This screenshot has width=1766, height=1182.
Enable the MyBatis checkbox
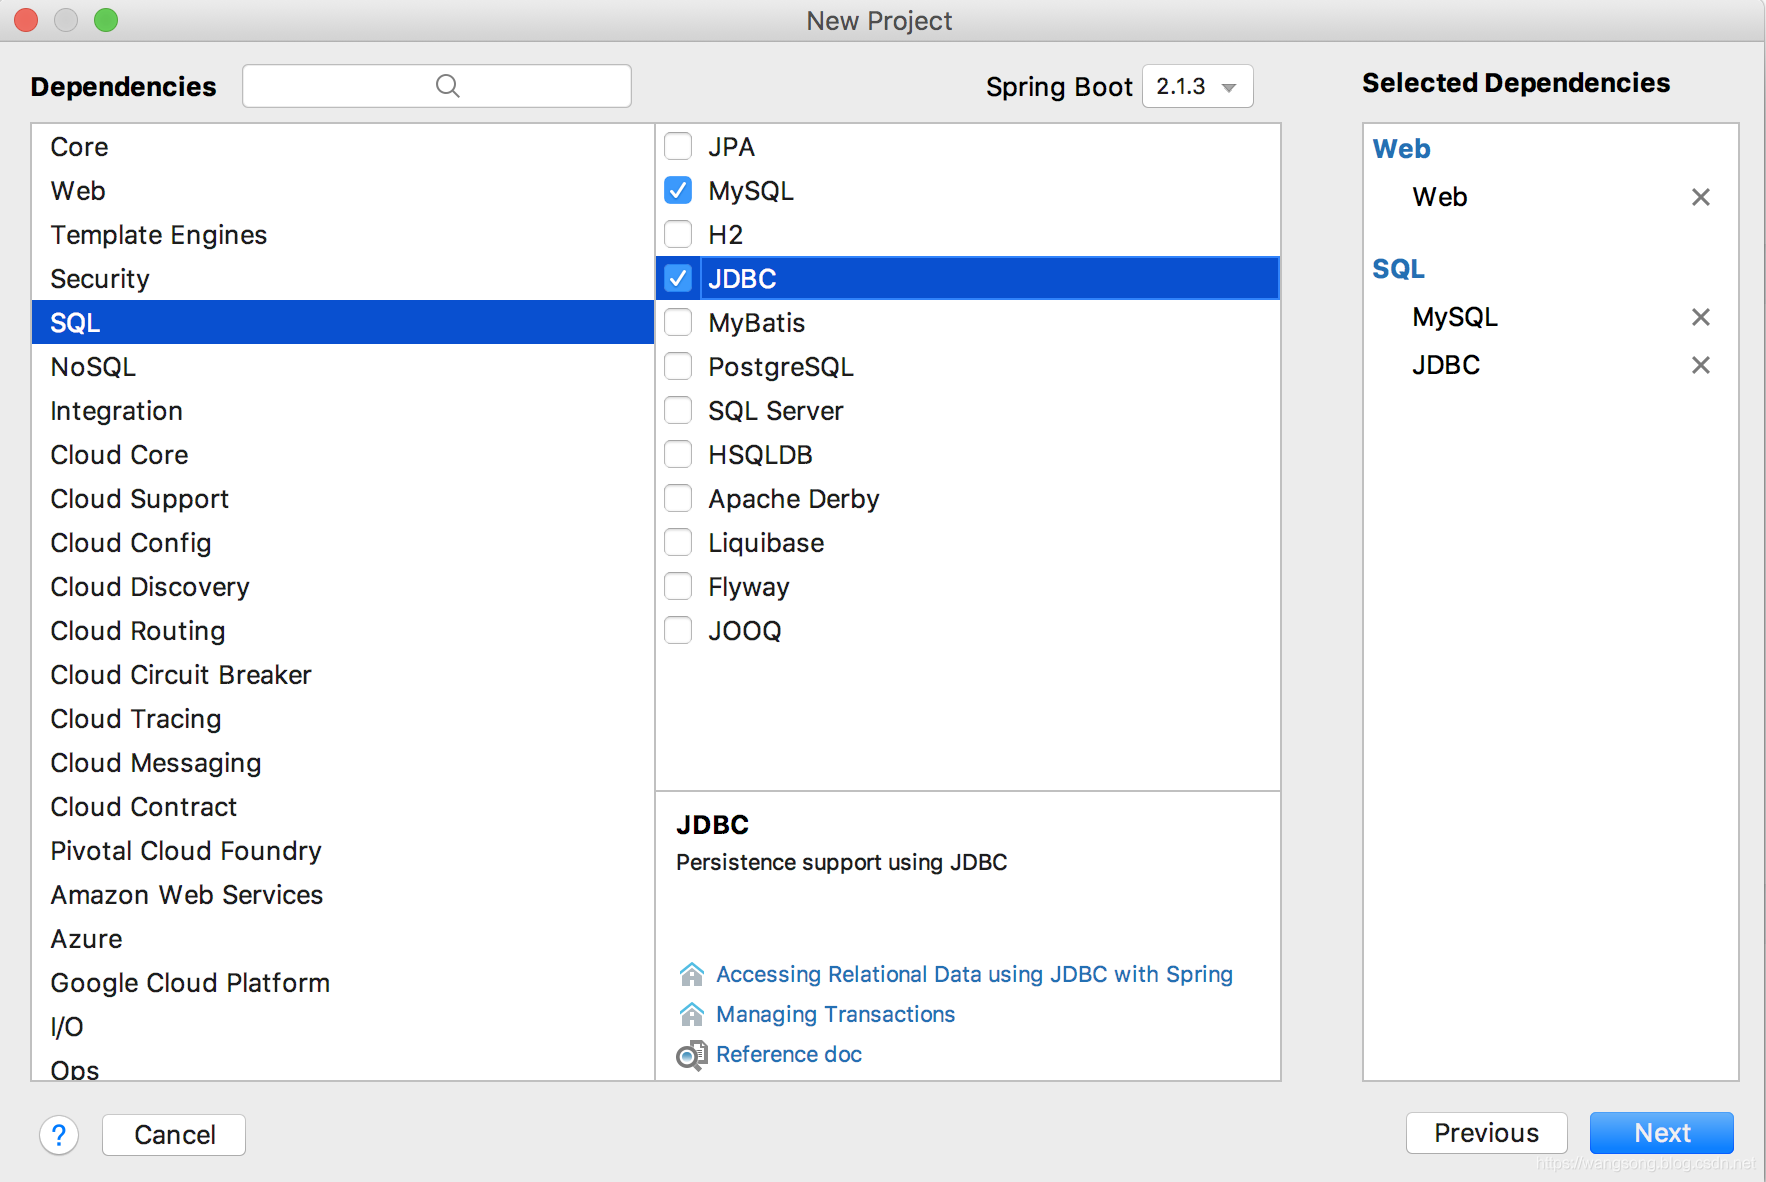point(678,322)
